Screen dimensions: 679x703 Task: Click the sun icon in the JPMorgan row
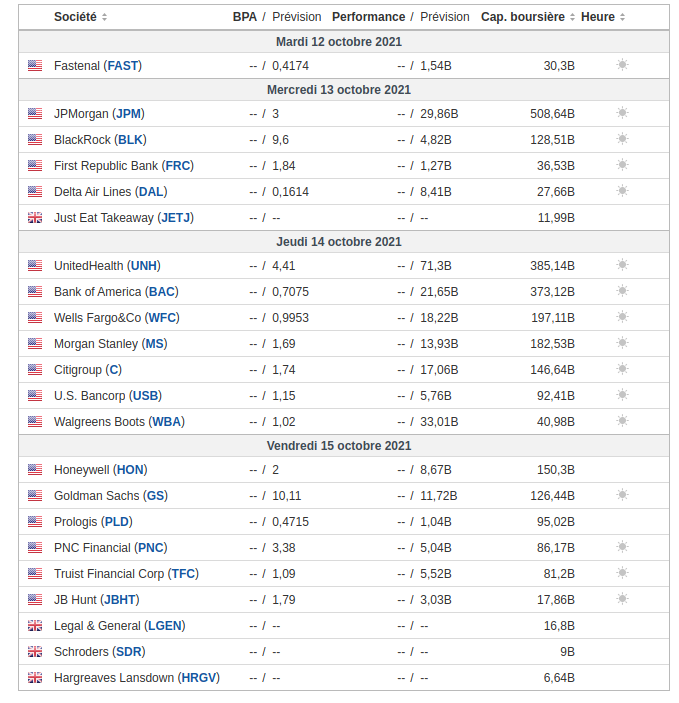622,114
